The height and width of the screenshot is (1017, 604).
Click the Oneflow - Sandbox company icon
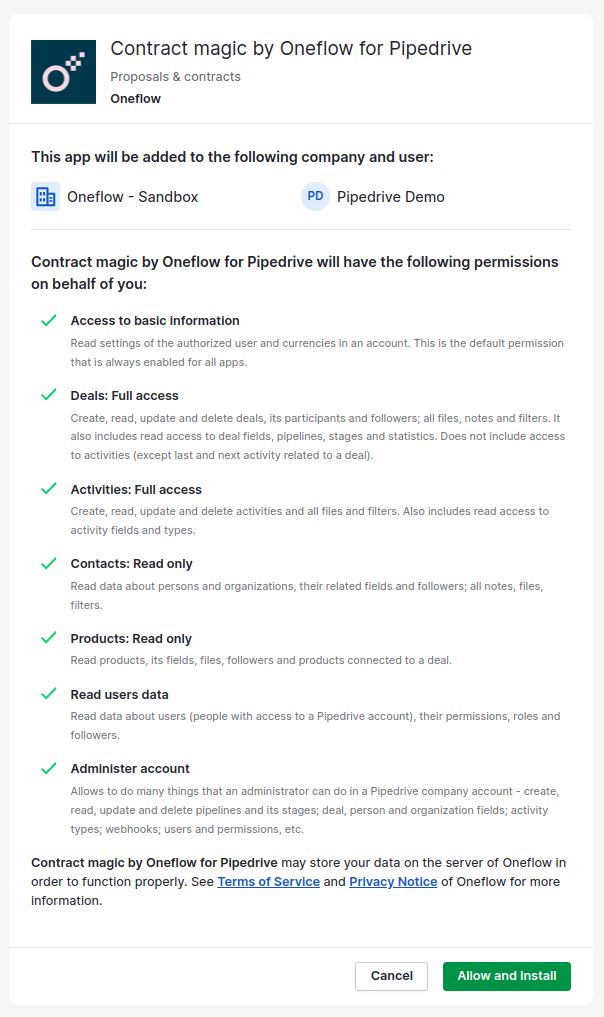42,196
